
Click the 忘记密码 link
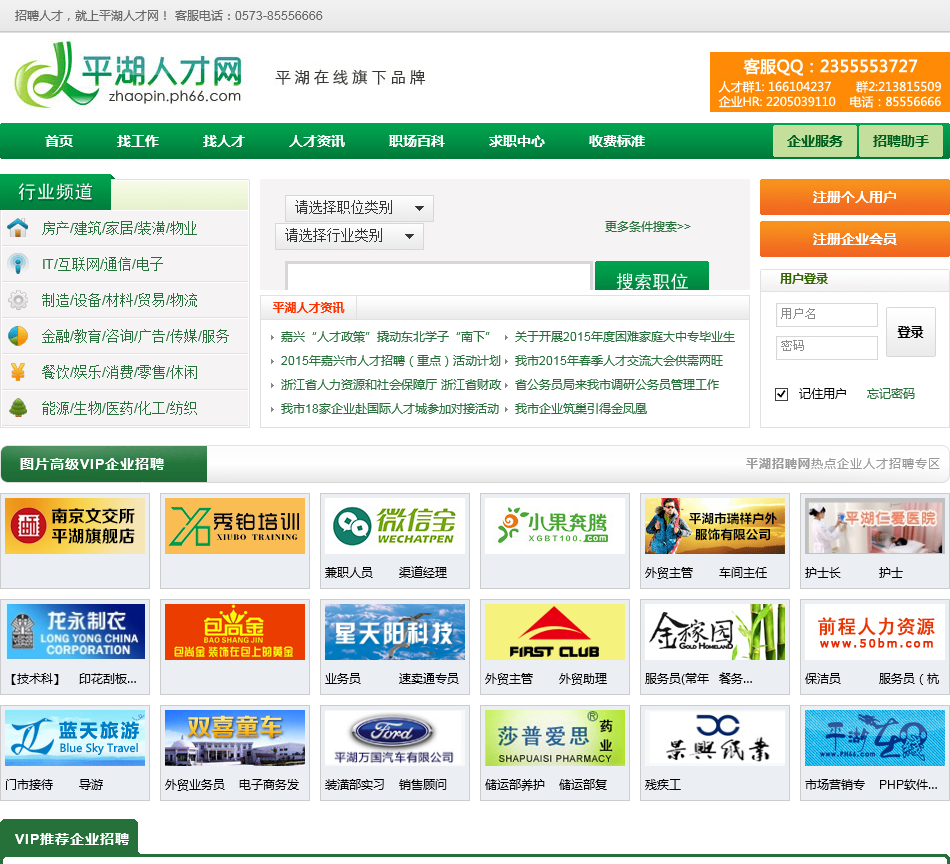[x=891, y=394]
